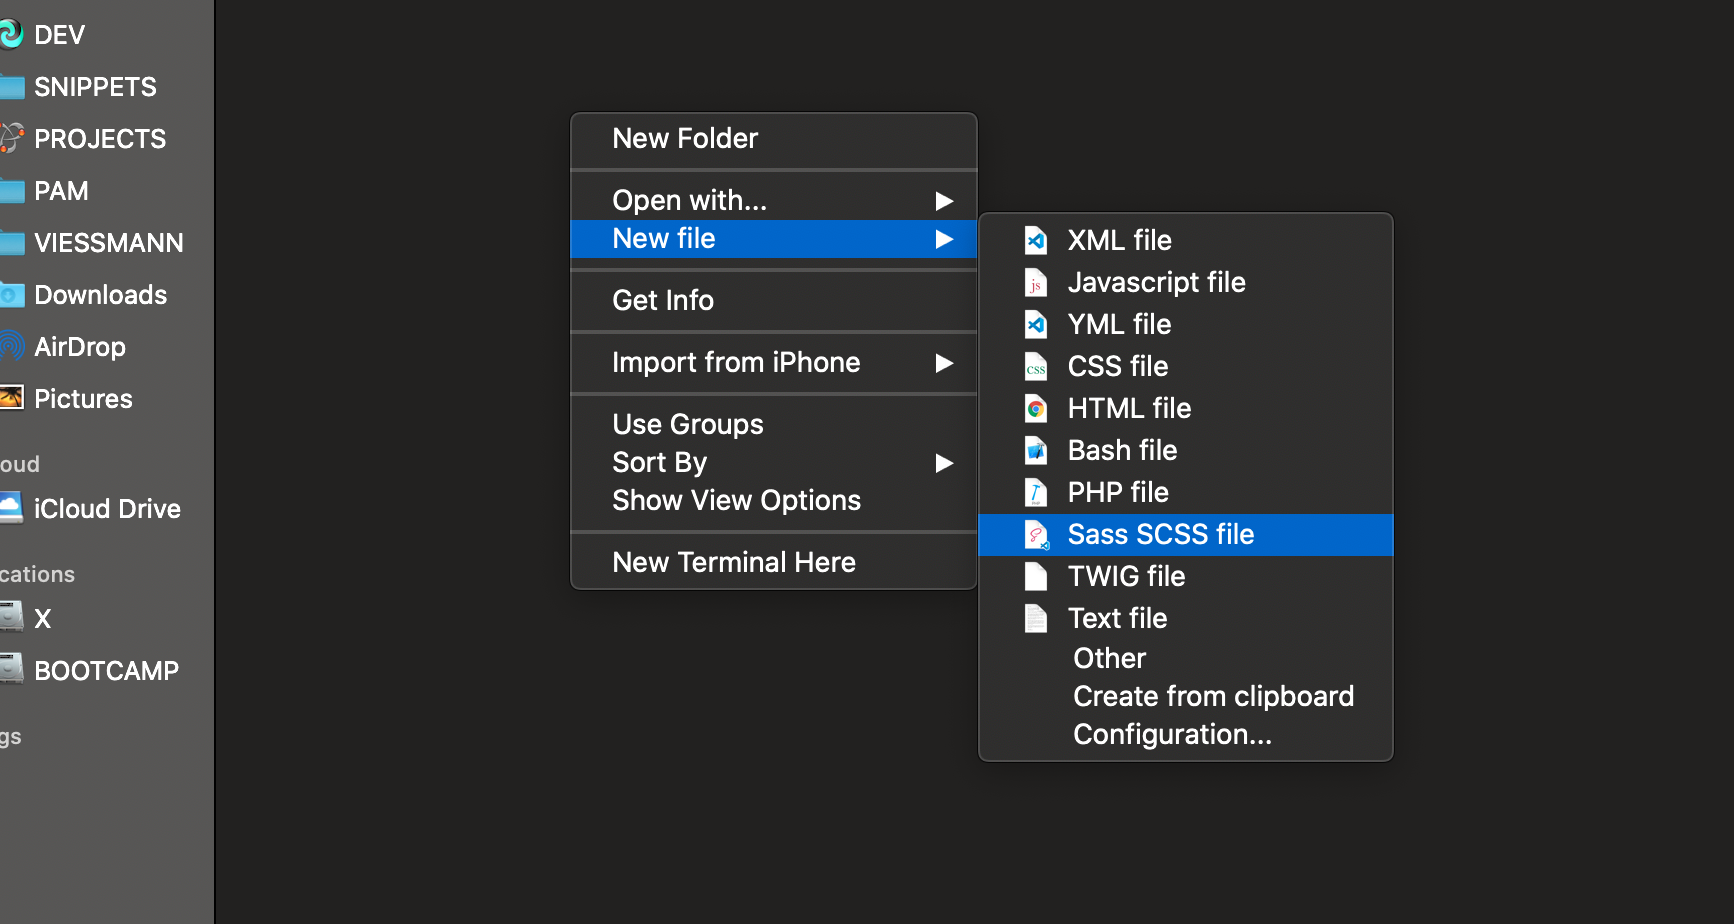Choose New Folder from context menu

(685, 139)
